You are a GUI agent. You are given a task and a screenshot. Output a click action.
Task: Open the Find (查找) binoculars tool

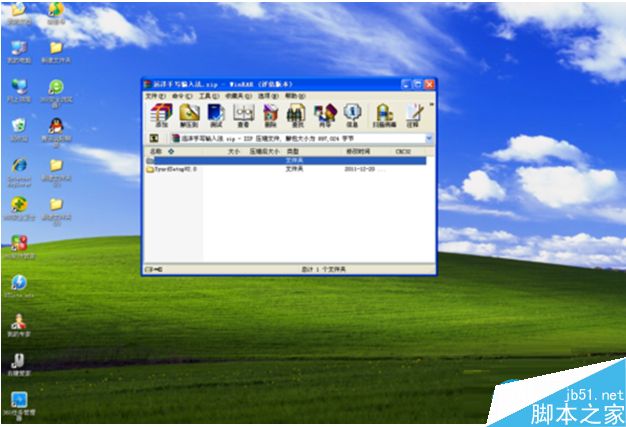(x=297, y=115)
